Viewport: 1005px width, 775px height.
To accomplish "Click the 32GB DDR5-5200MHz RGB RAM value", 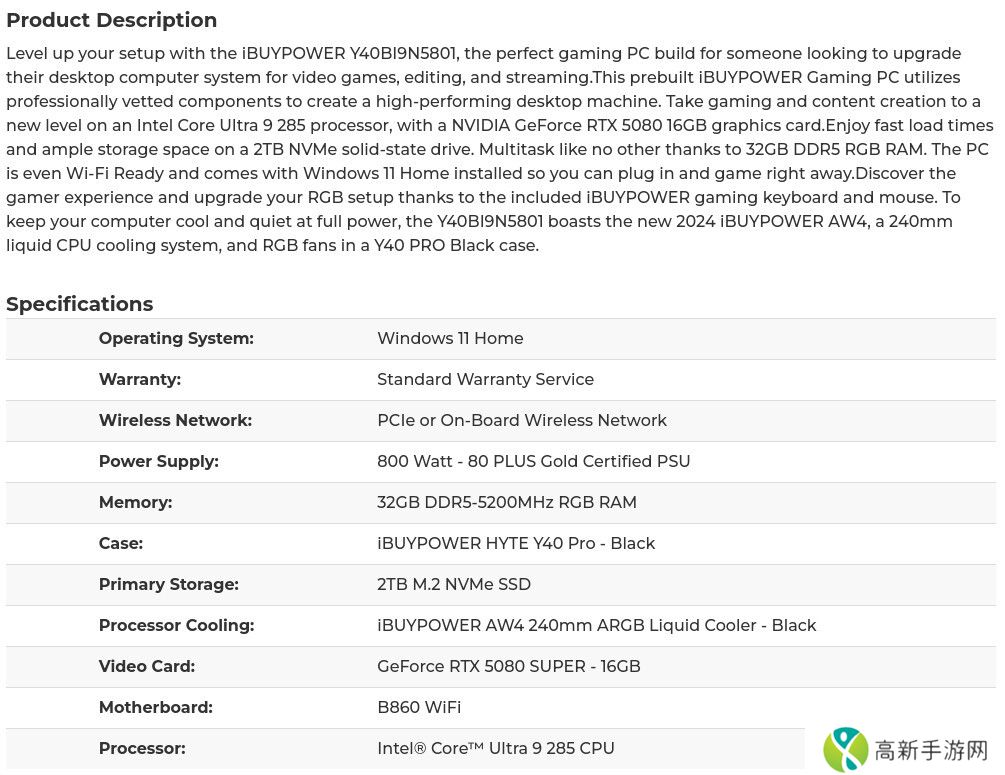I will click(x=506, y=503).
